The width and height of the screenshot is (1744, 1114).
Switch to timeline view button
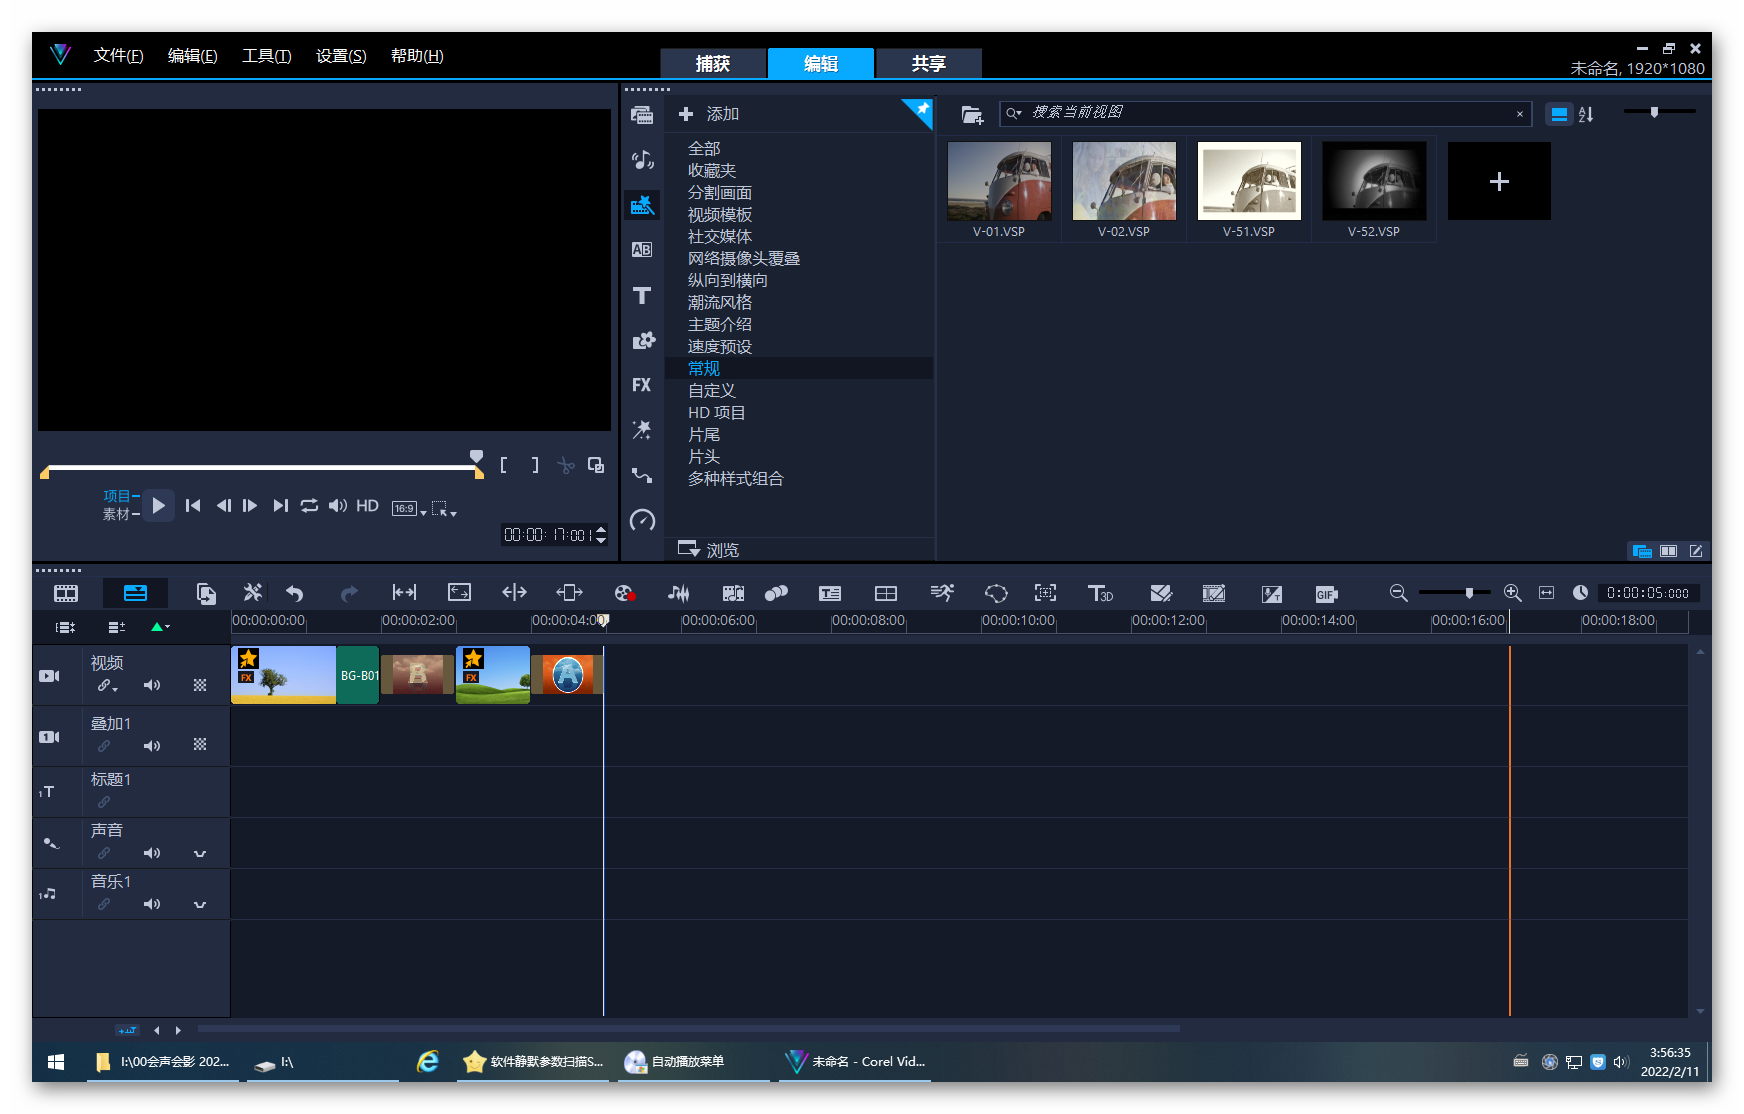point(135,593)
